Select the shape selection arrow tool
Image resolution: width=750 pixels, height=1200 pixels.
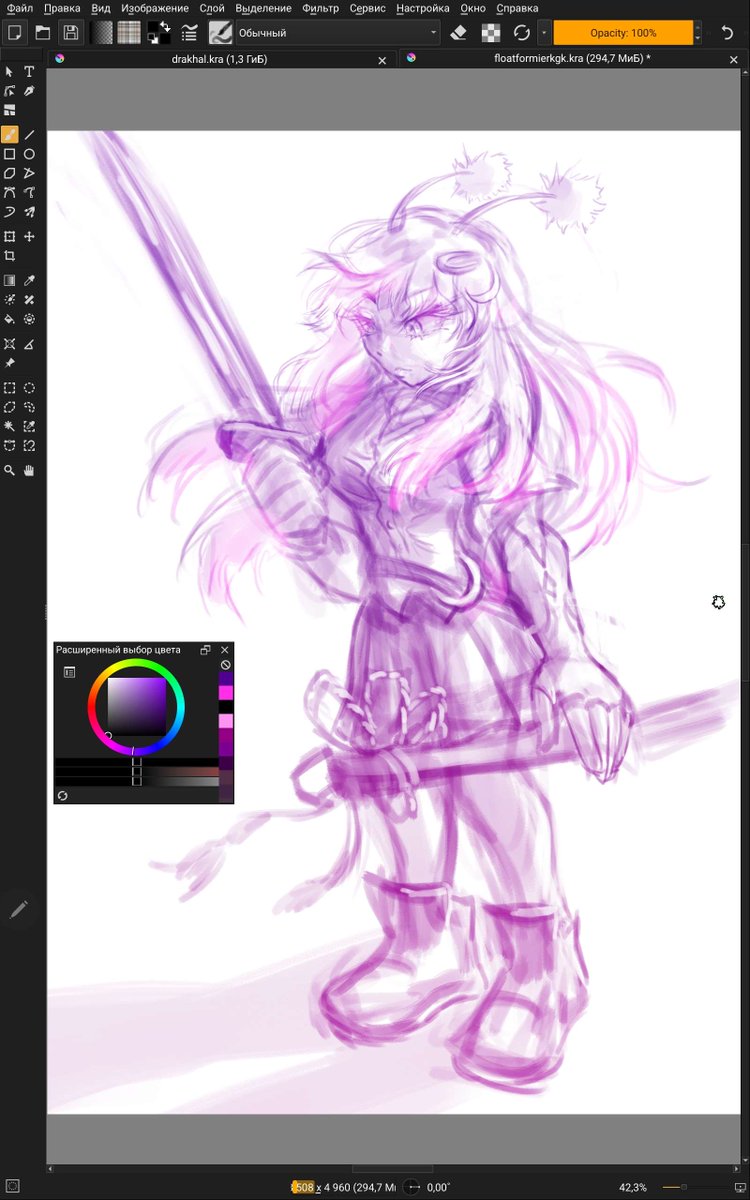click(9, 72)
